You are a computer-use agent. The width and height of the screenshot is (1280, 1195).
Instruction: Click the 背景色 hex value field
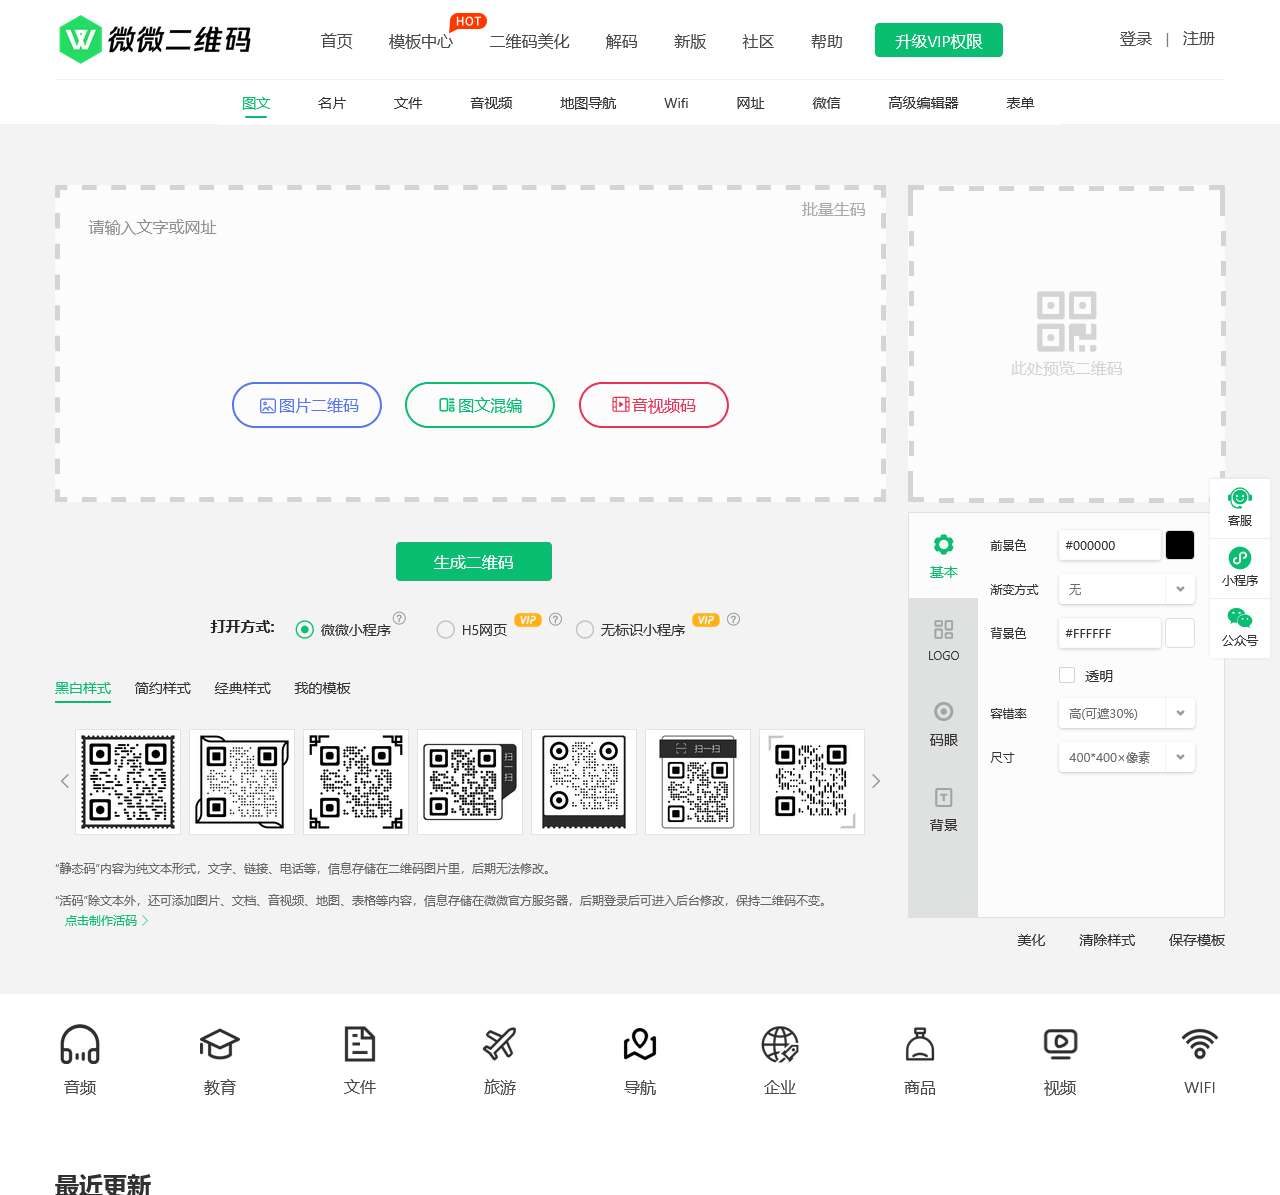(1110, 633)
